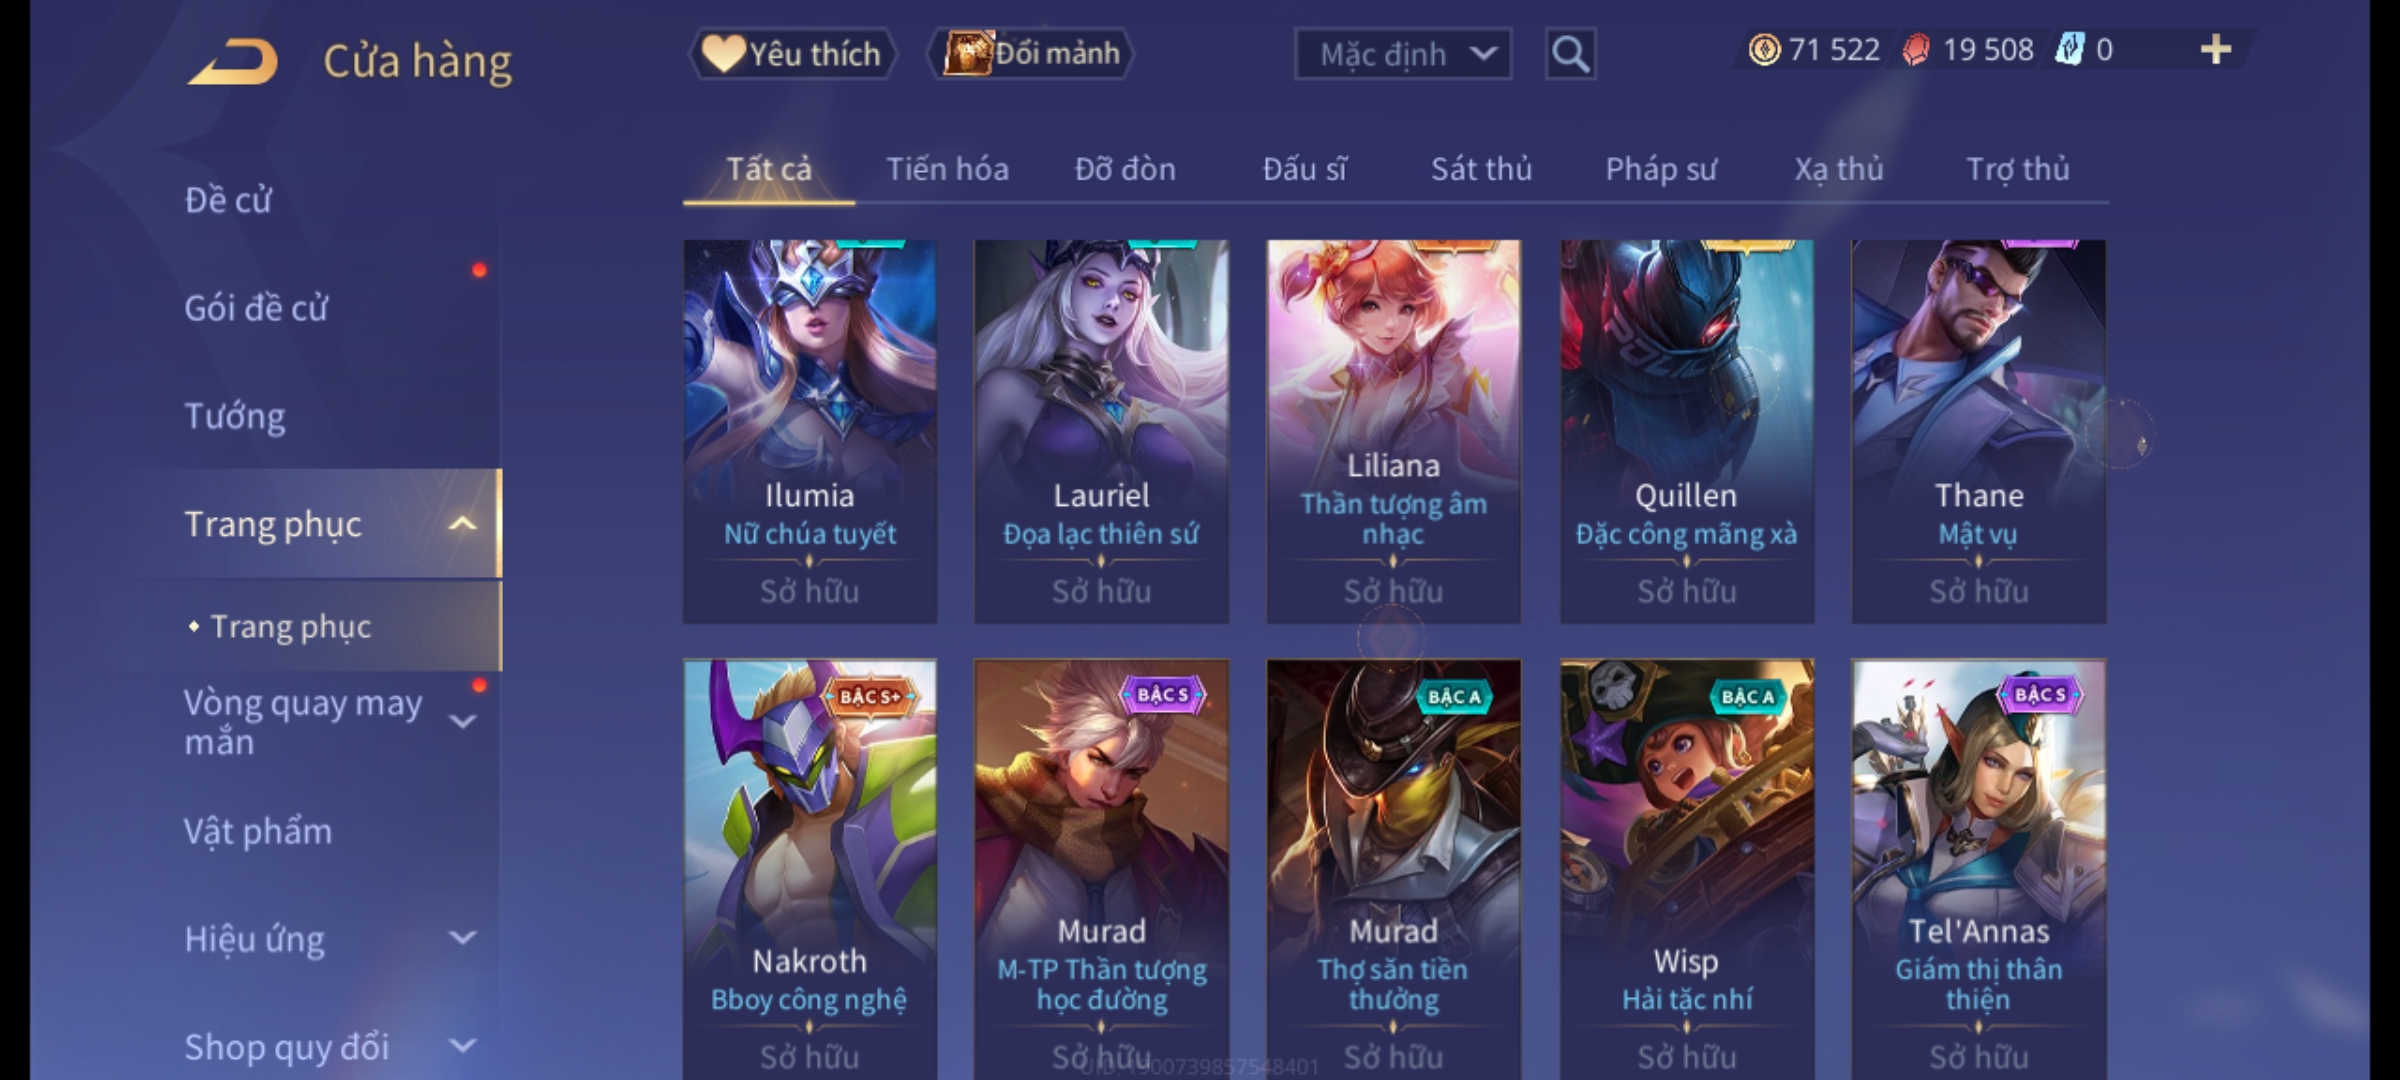Expand the Hiệu ứng sidebar section

click(462, 938)
